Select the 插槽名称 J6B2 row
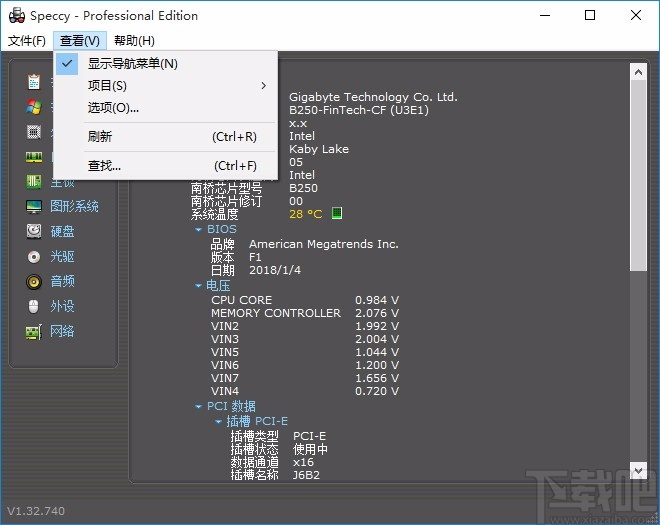Image resolution: width=660 pixels, height=525 pixels. click(x=275, y=475)
